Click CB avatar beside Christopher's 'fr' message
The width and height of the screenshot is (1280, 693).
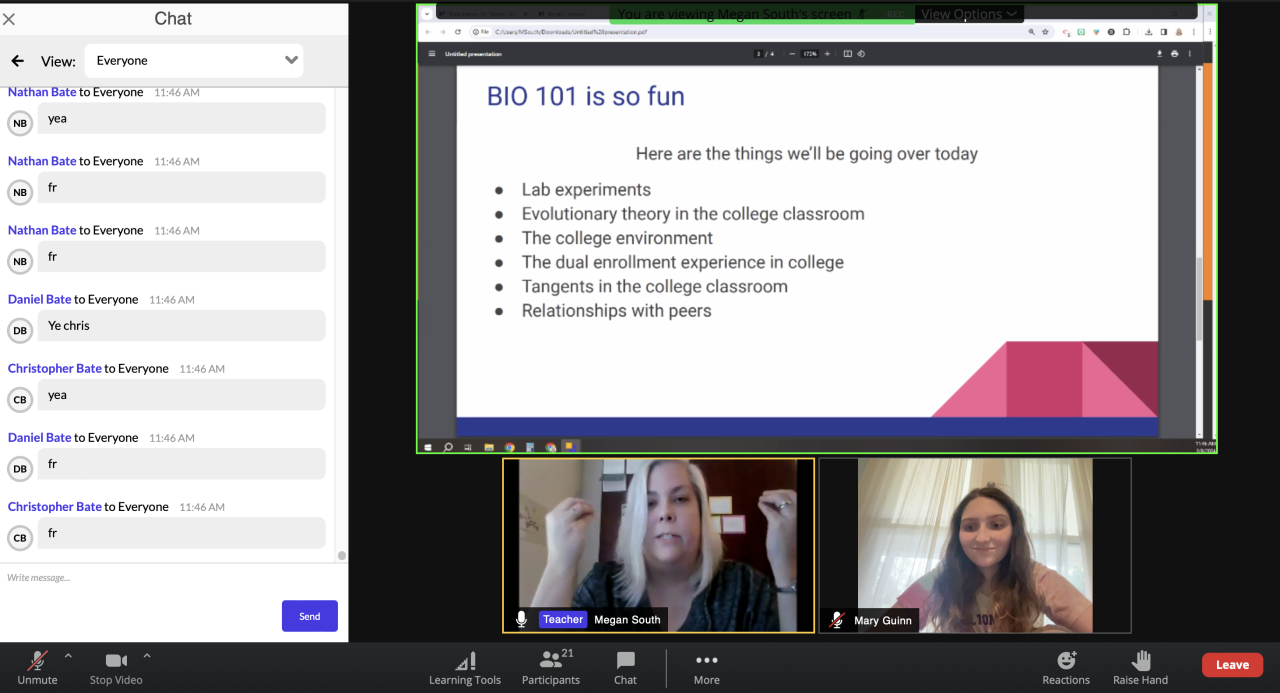(20, 538)
